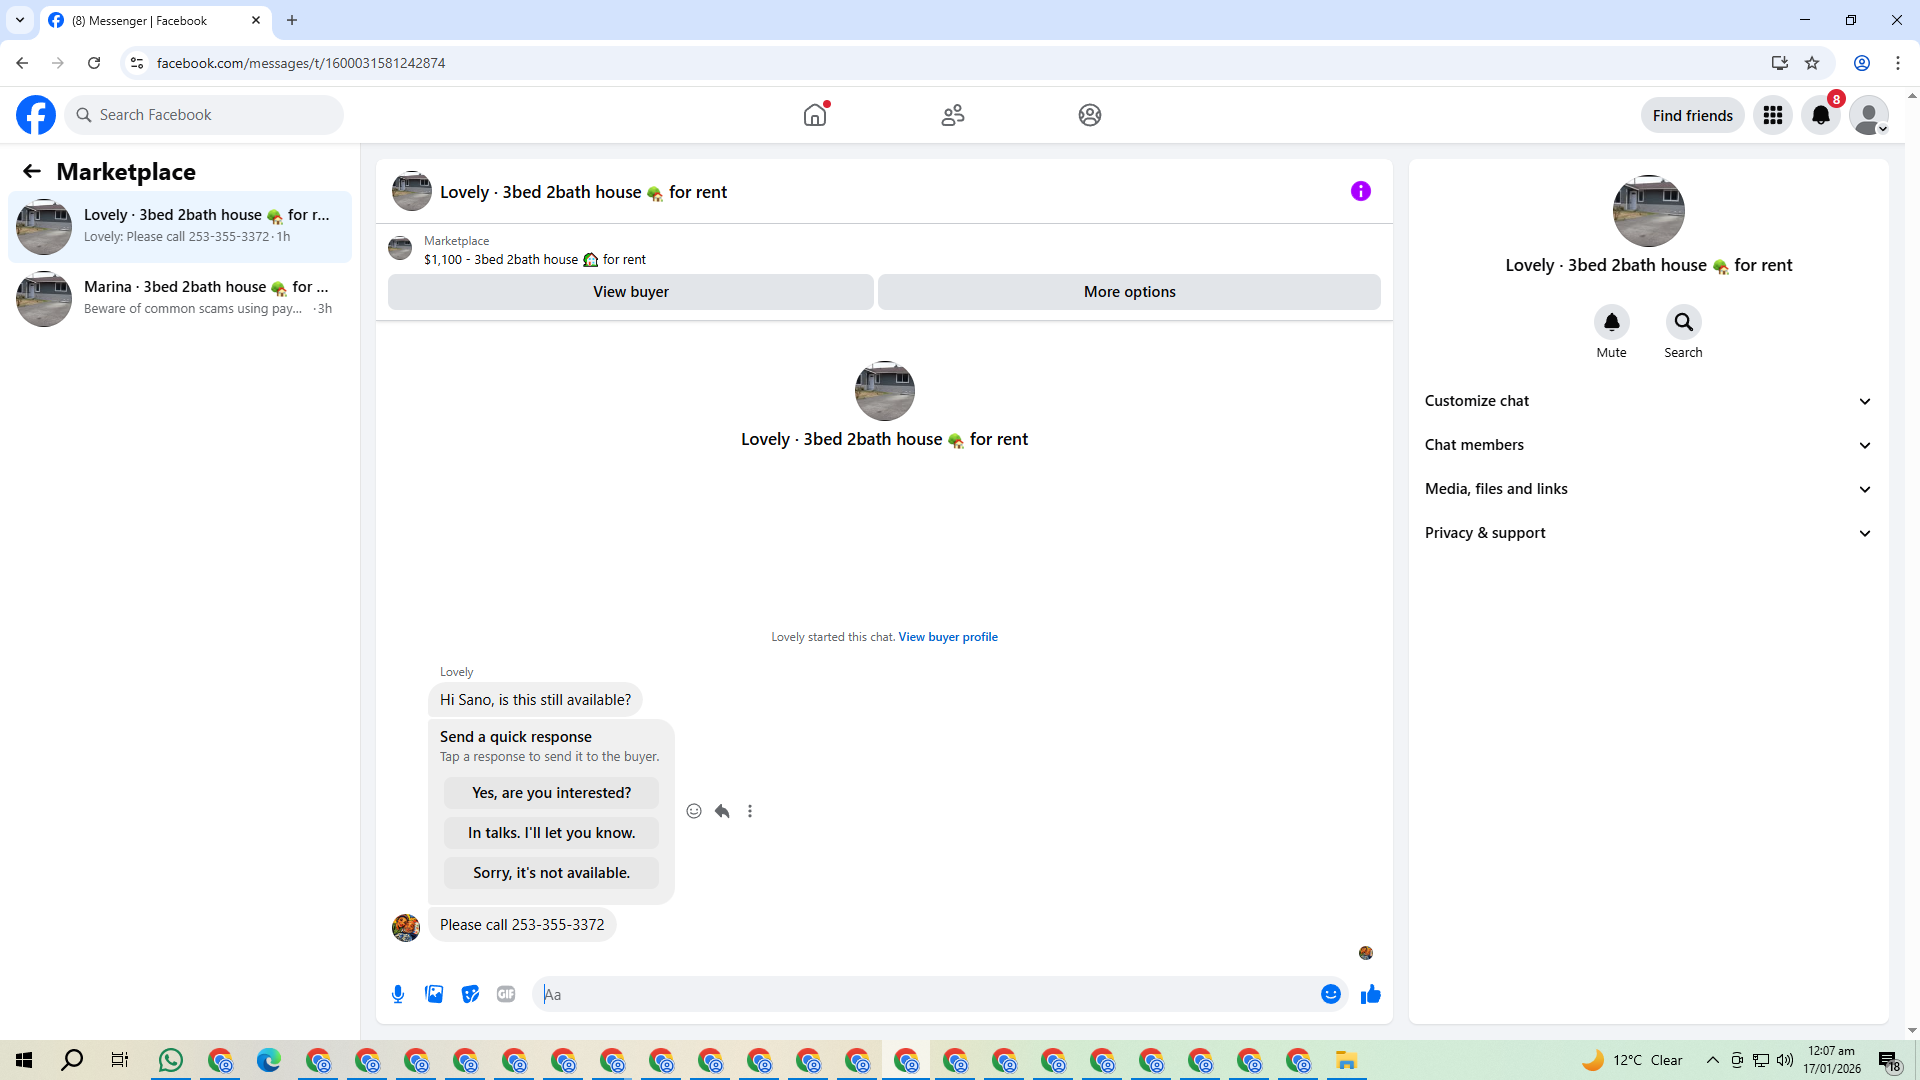This screenshot has height=1080, width=1920.
Task: Expand Media, files and links section
Action: coord(1647,489)
